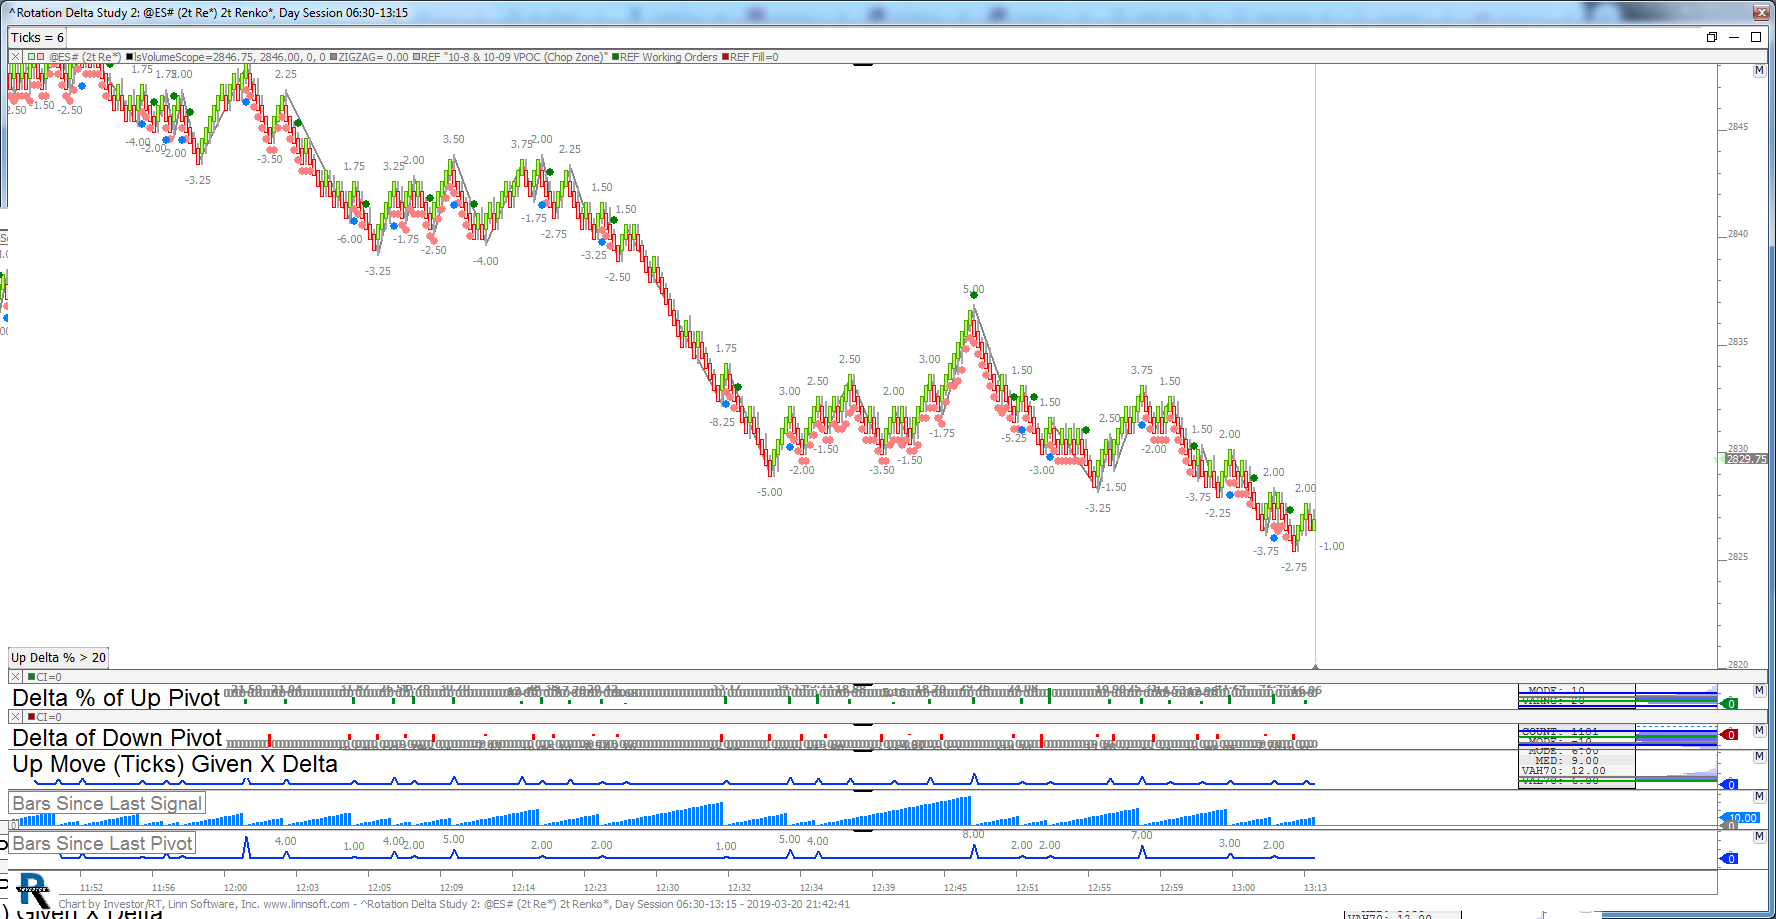1776x919 pixels.
Task: Click the -8.25 swing low label
Action: 722,422
